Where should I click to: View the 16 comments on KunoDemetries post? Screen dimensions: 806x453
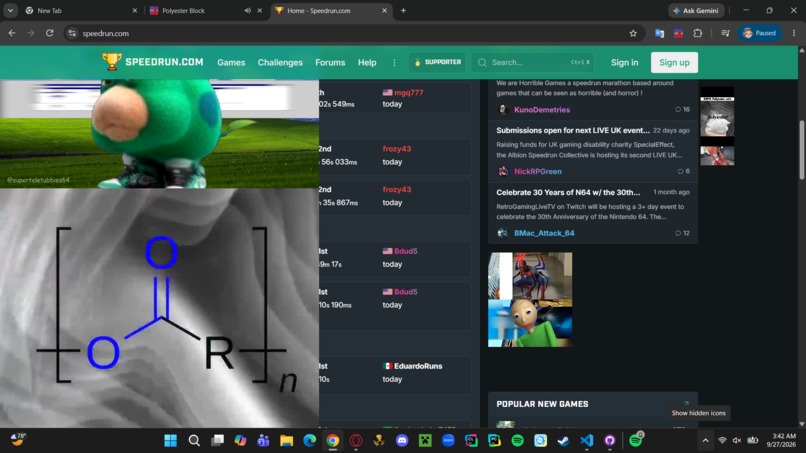683,110
